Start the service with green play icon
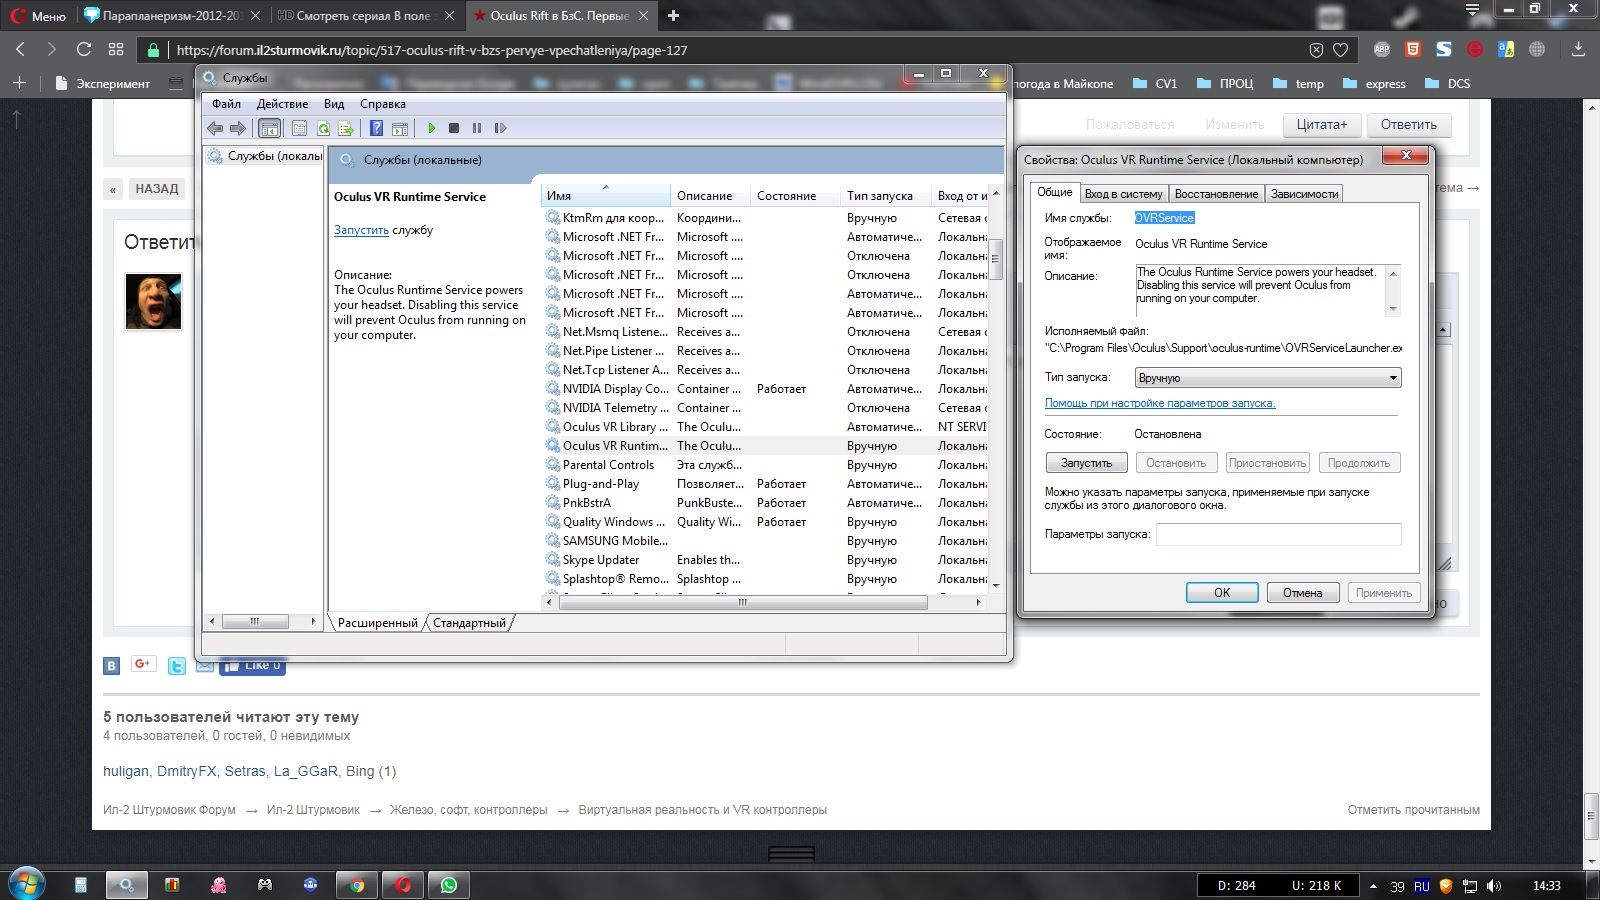The image size is (1600, 900). tap(432, 128)
